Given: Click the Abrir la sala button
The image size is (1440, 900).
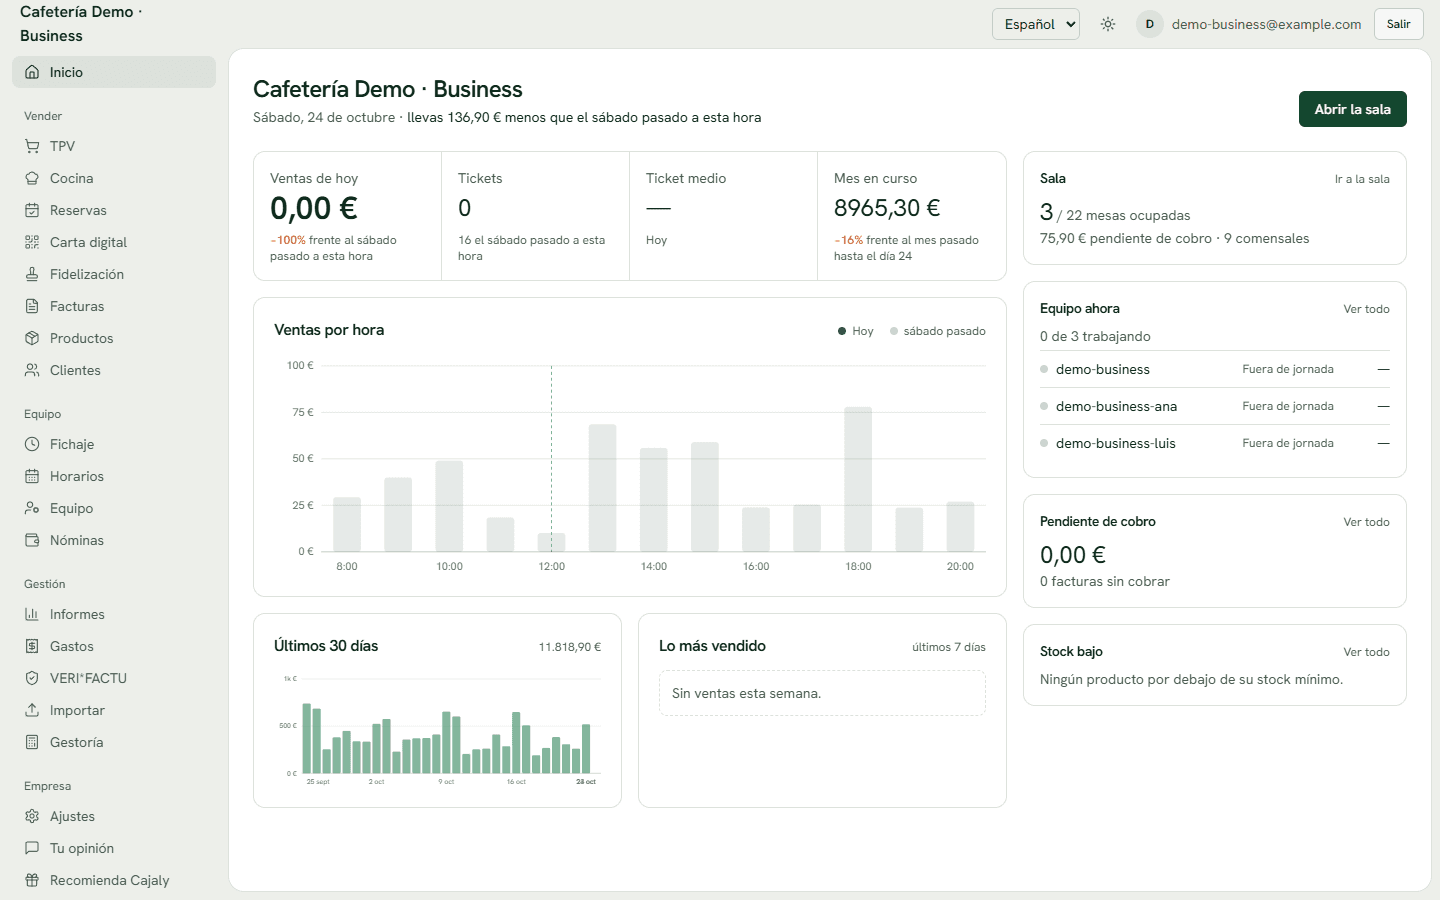Looking at the screenshot, I should pos(1353,109).
